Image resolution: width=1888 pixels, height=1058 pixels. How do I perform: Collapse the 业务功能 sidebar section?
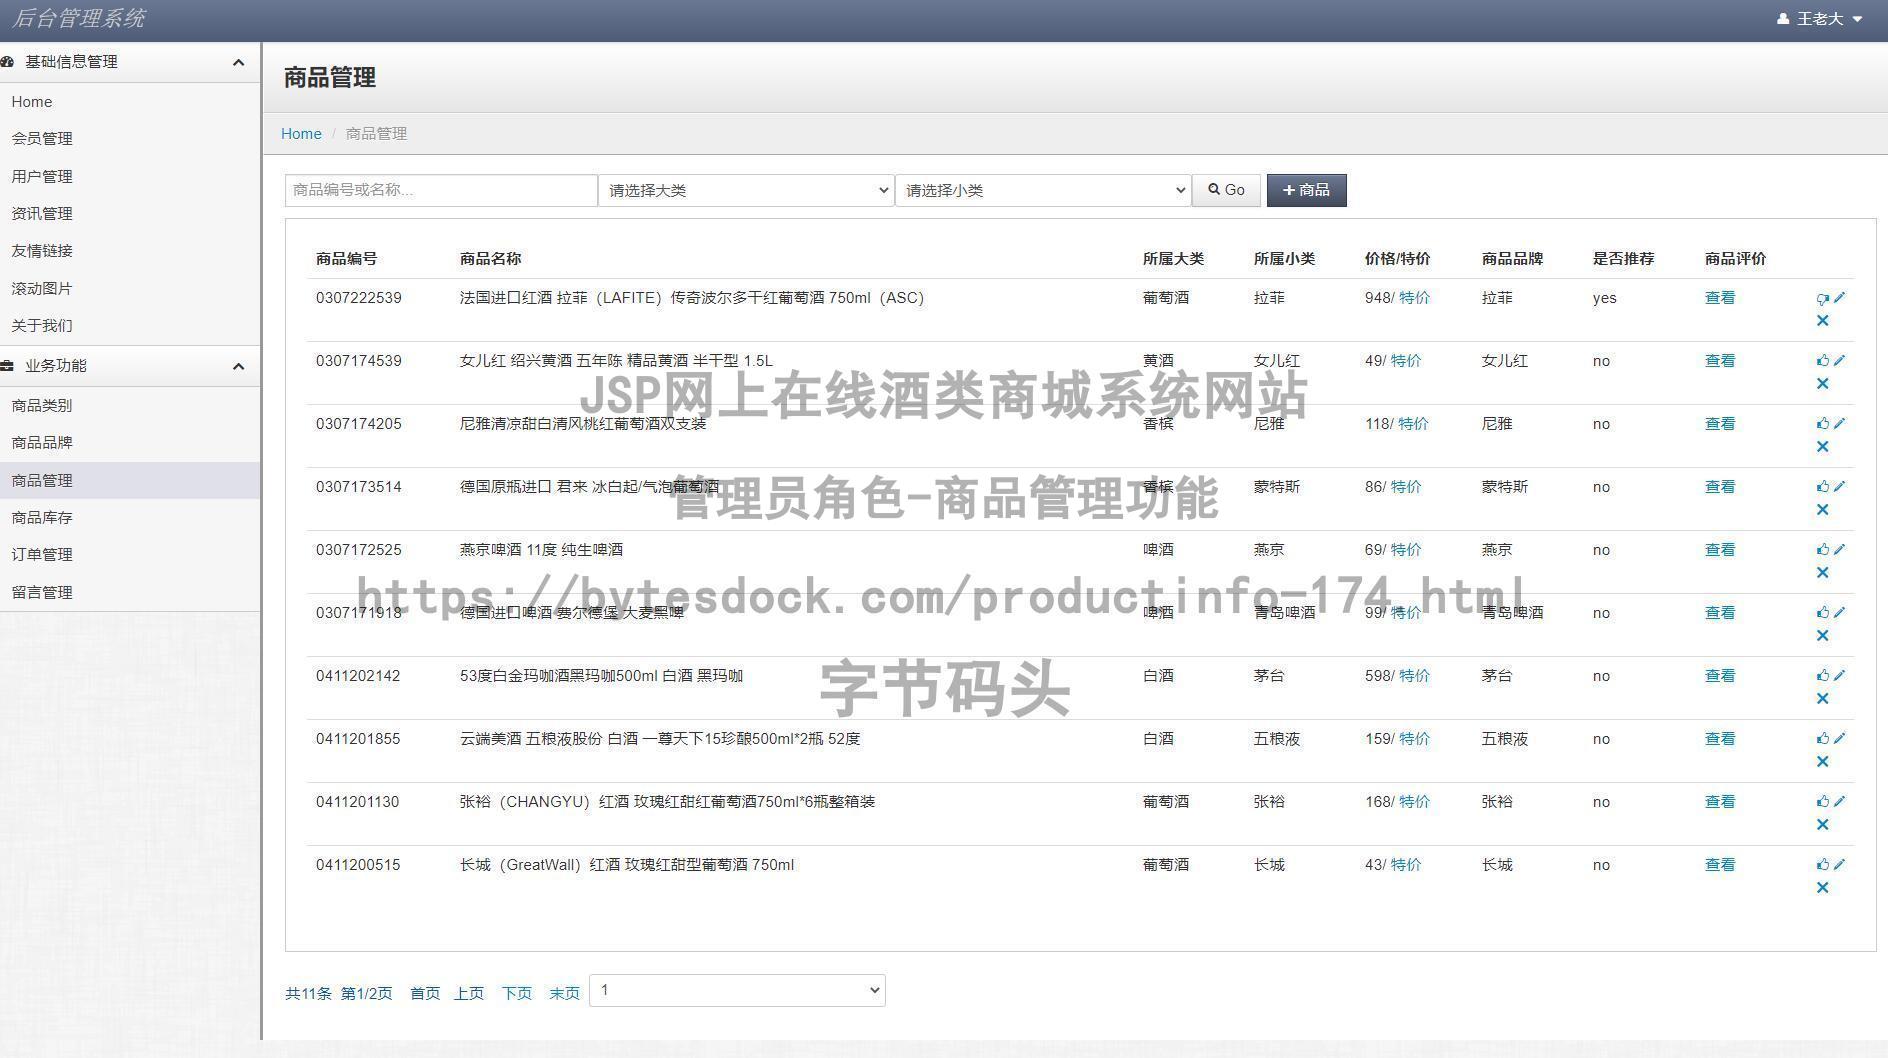pos(238,366)
